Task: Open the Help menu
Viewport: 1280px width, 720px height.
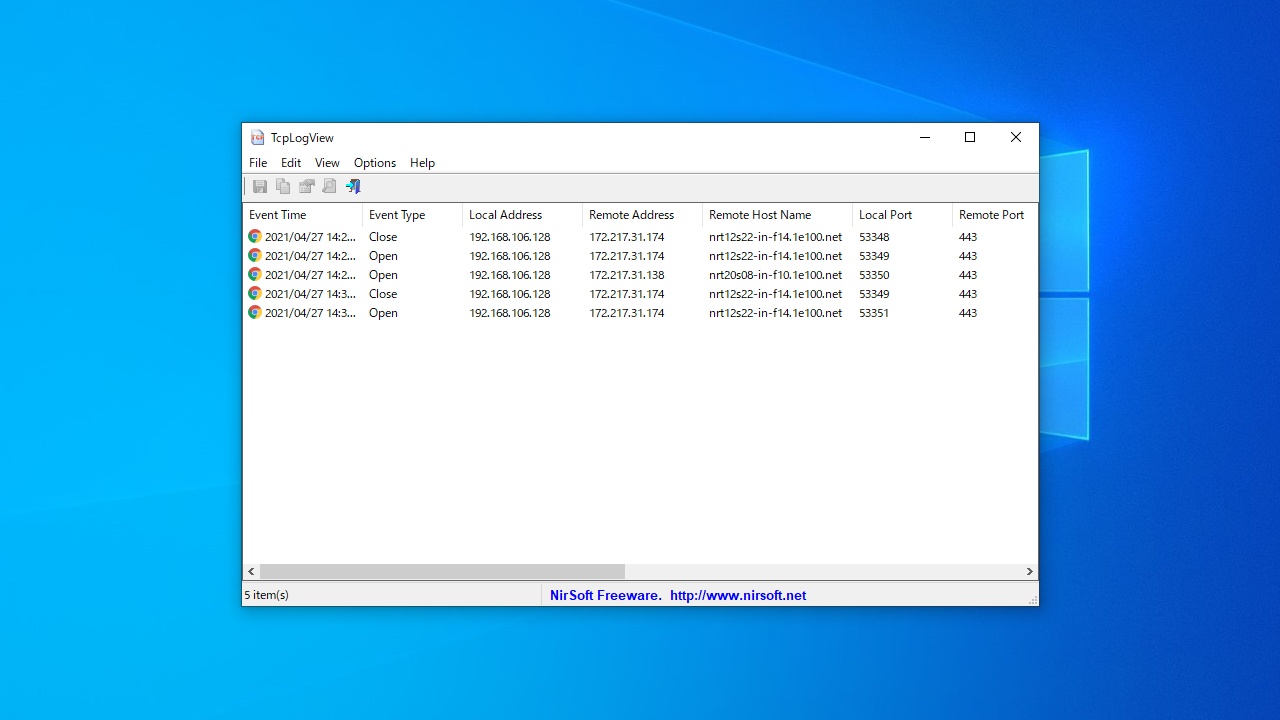Action: point(422,163)
